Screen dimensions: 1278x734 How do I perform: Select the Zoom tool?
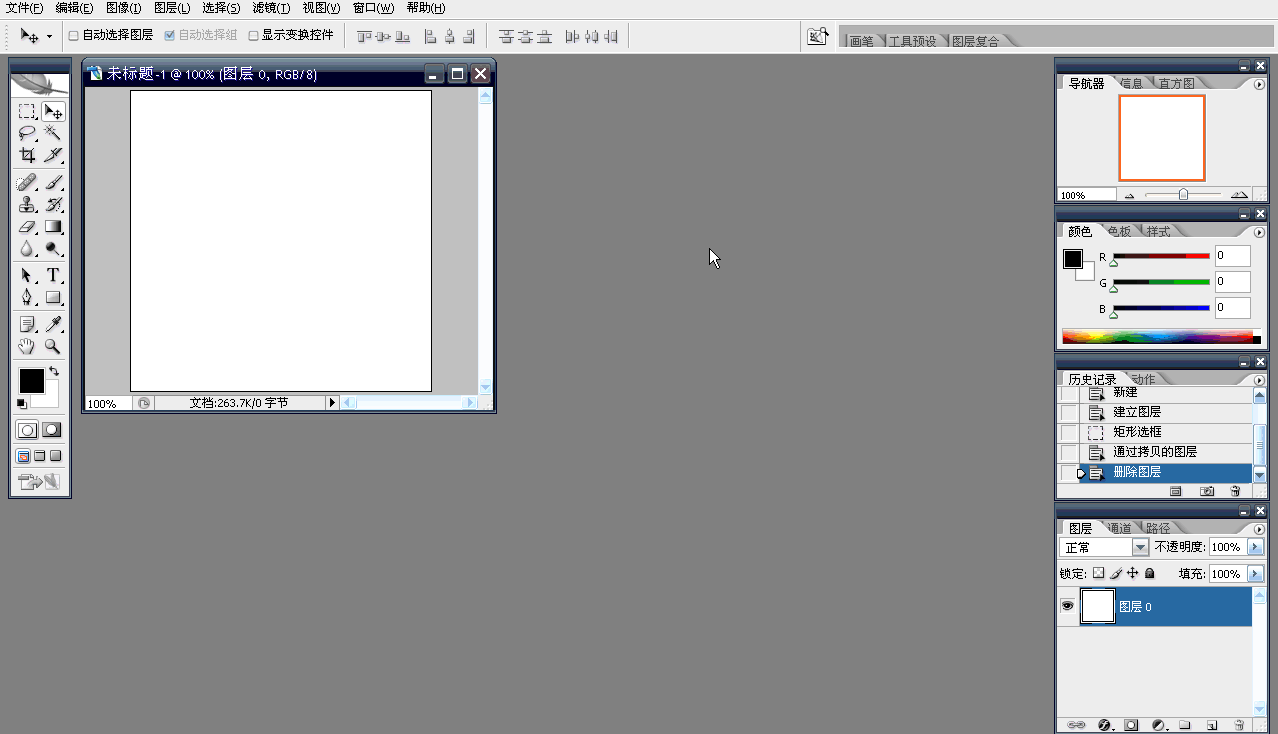click(53, 347)
